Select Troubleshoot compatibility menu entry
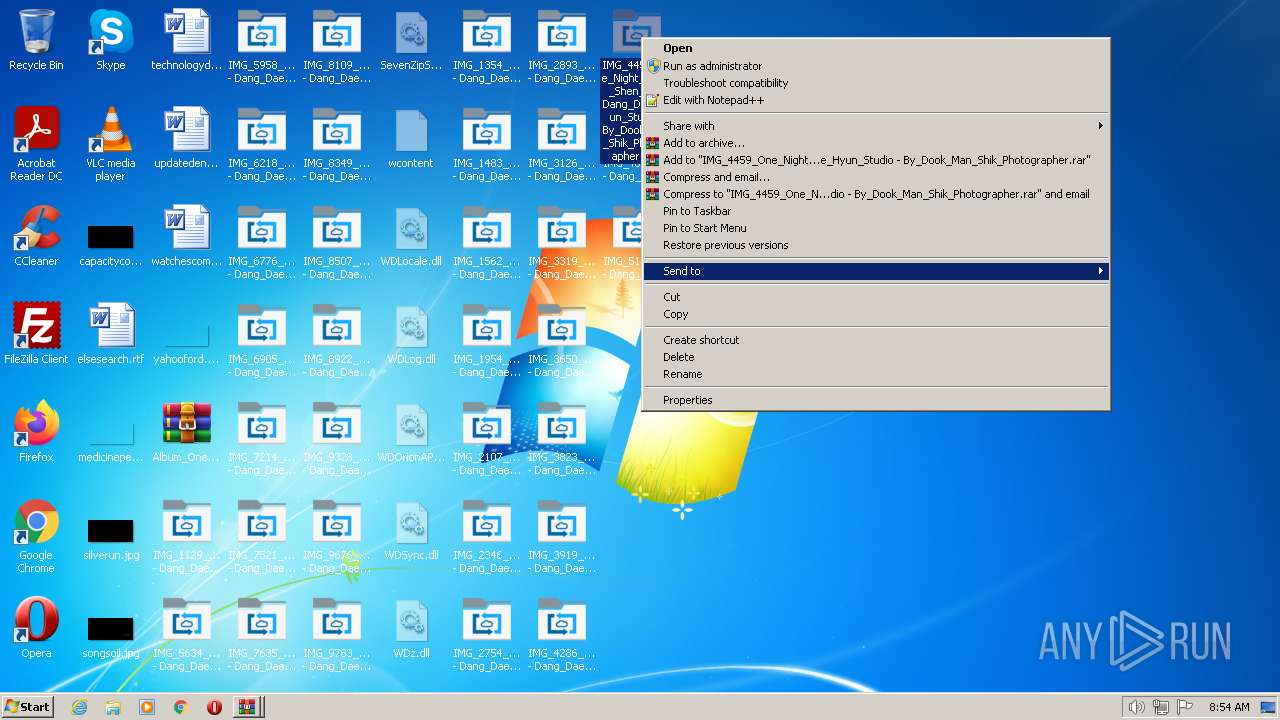Viewport: 1280px width, 720px height. [x=876, y=83]
